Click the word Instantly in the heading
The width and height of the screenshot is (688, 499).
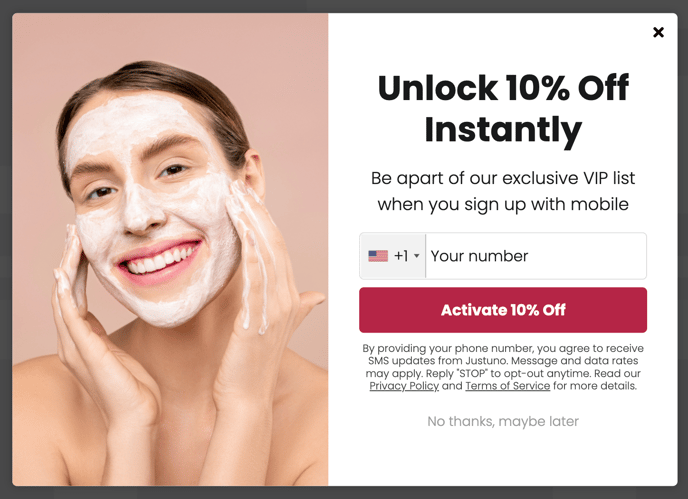[x=503, y=129]
